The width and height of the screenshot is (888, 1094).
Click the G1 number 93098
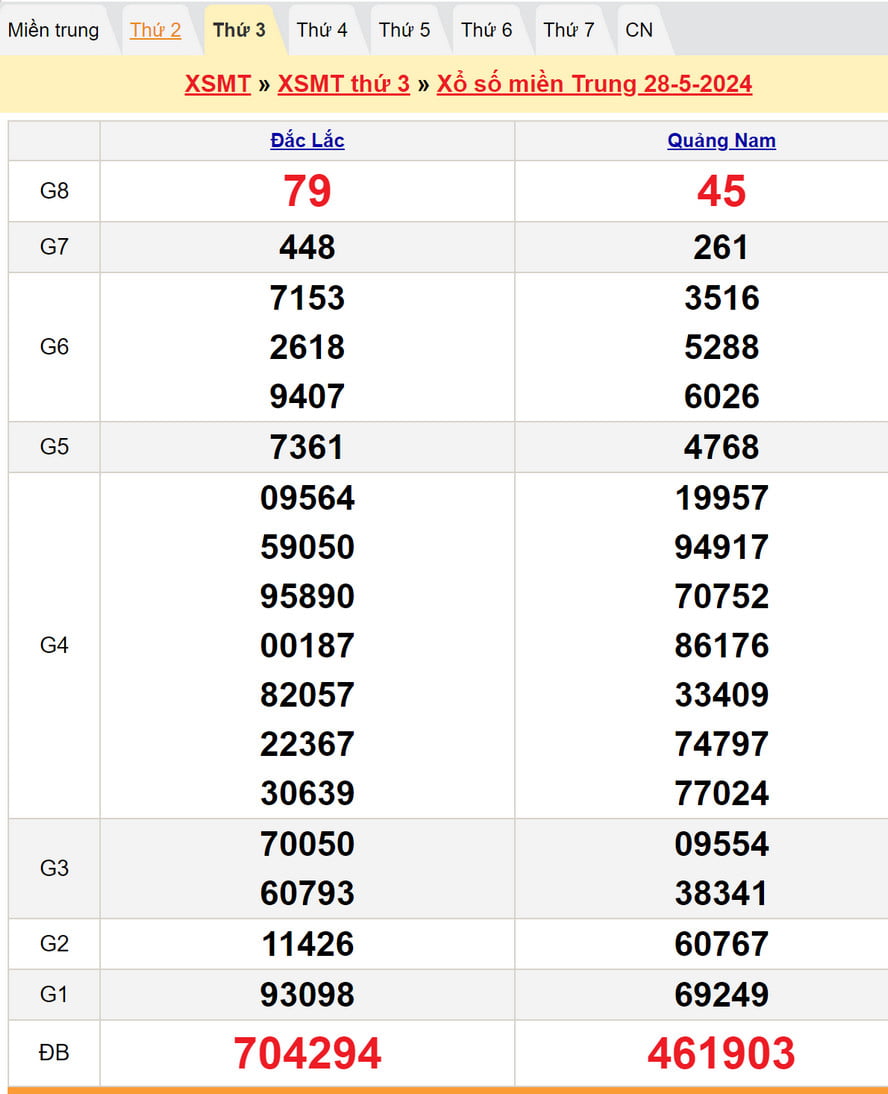click(x=307, y=995)
